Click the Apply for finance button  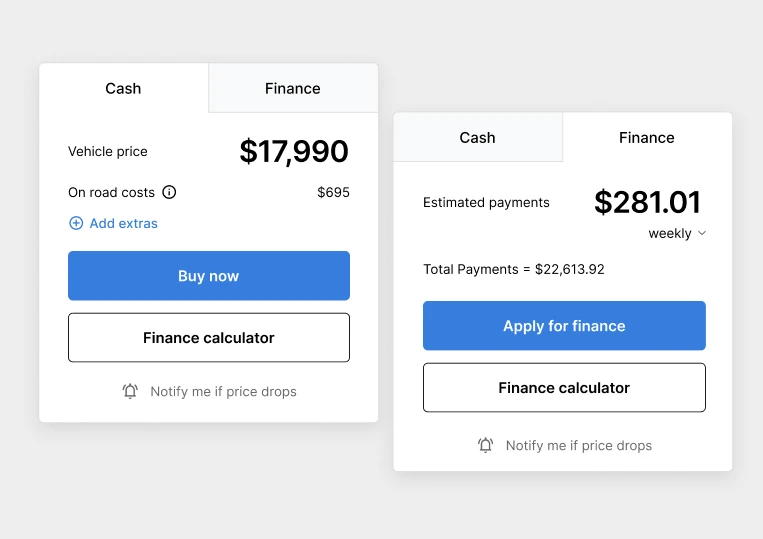pyautogui.click(x=564, y=326)
